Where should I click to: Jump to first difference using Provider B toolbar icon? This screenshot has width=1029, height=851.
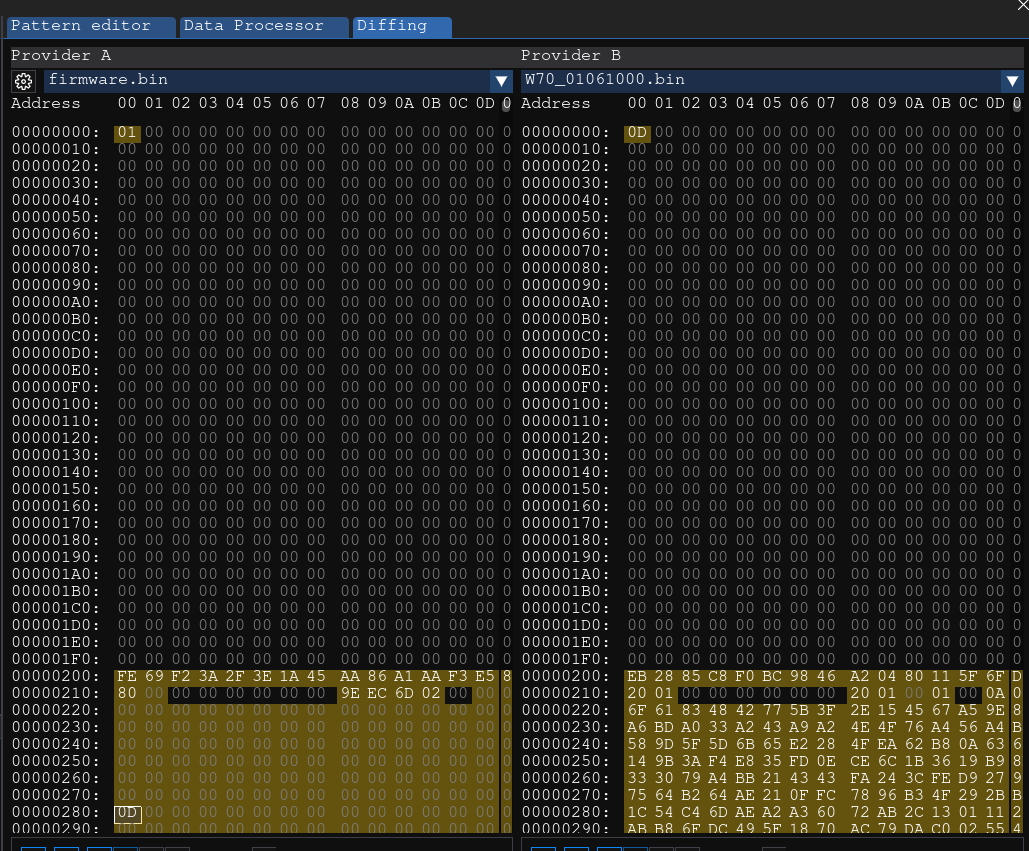coord(543,847)
